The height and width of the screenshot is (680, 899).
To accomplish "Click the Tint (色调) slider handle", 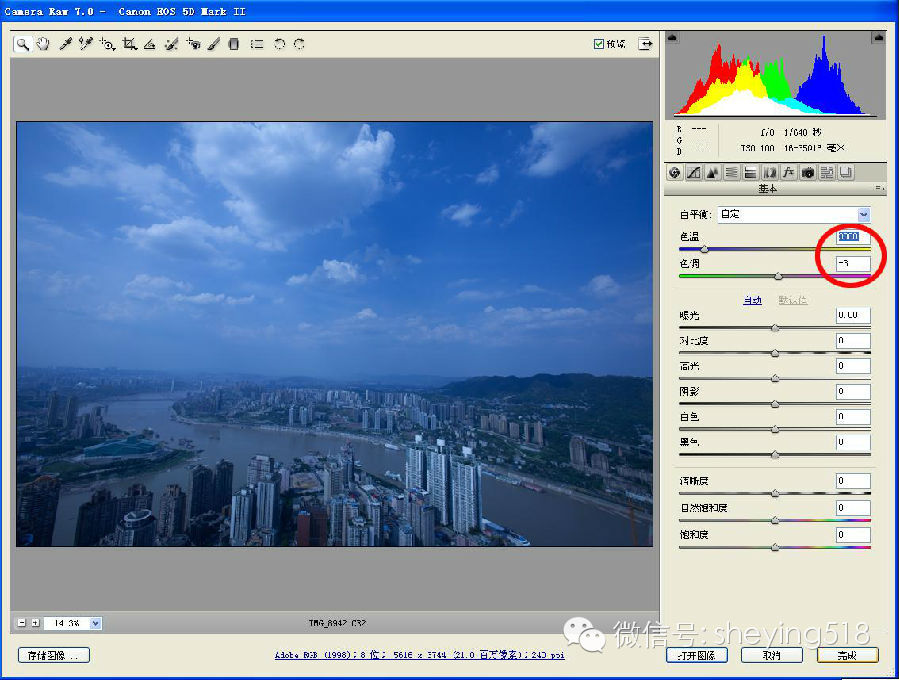I will (x=778, y=276).
